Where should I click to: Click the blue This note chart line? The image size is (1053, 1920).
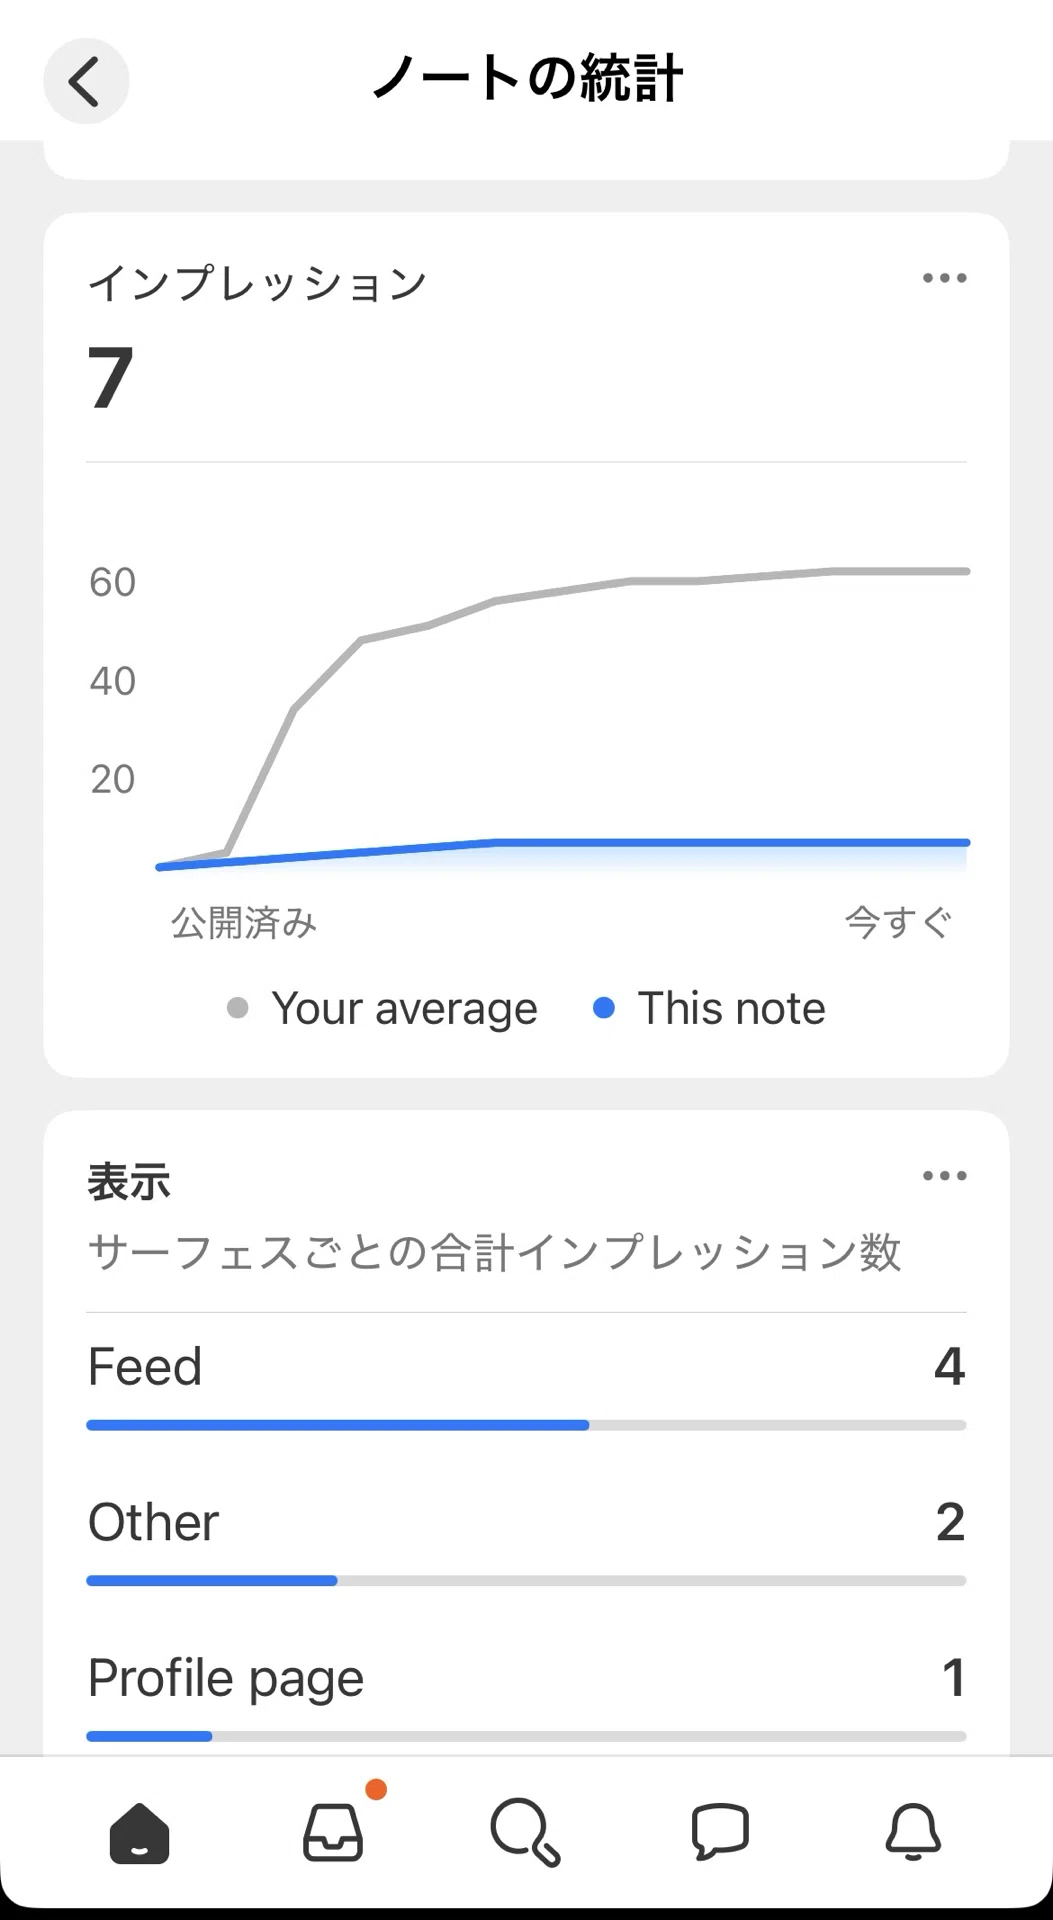(700, 843)
